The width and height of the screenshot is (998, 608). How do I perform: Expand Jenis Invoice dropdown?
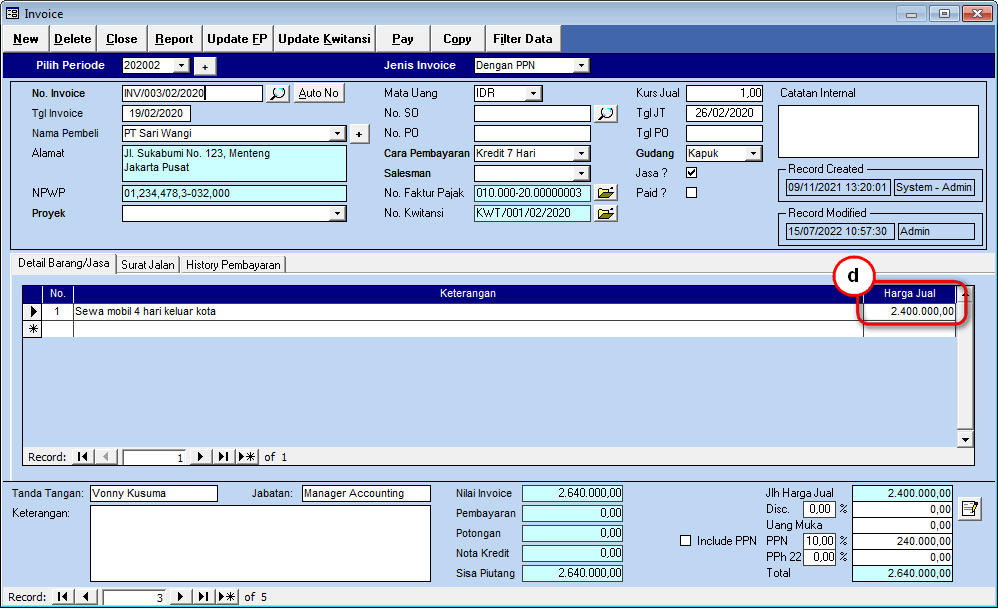pos(581,66)
